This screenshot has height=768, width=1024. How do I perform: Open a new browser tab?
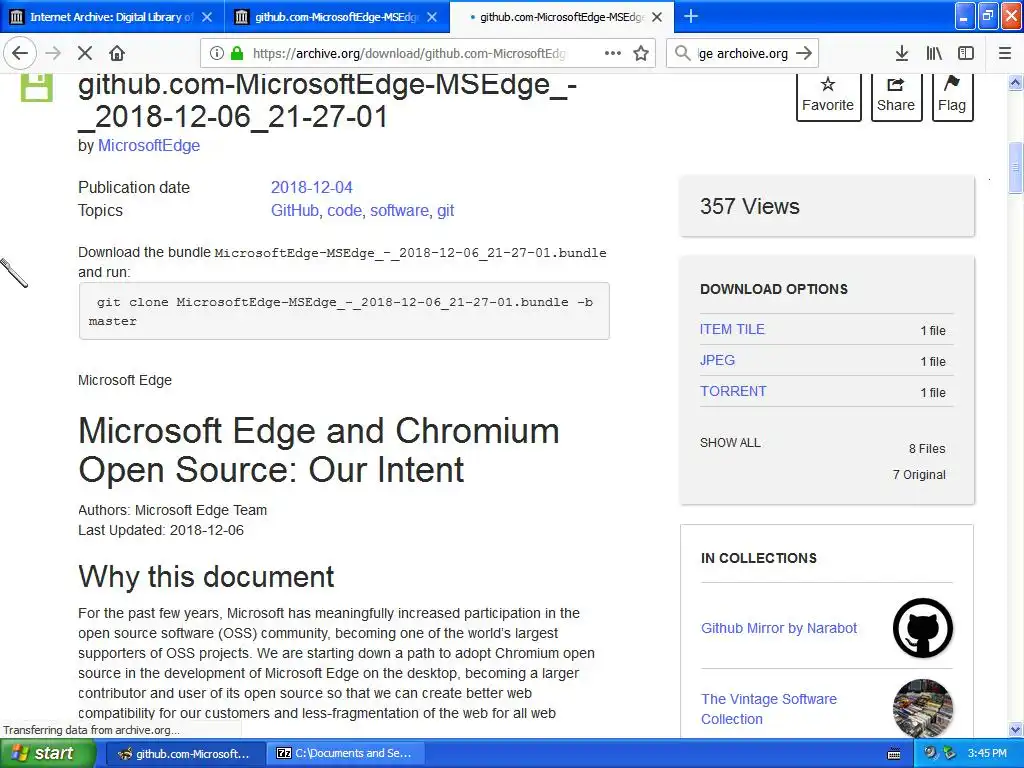coord(690,16)
